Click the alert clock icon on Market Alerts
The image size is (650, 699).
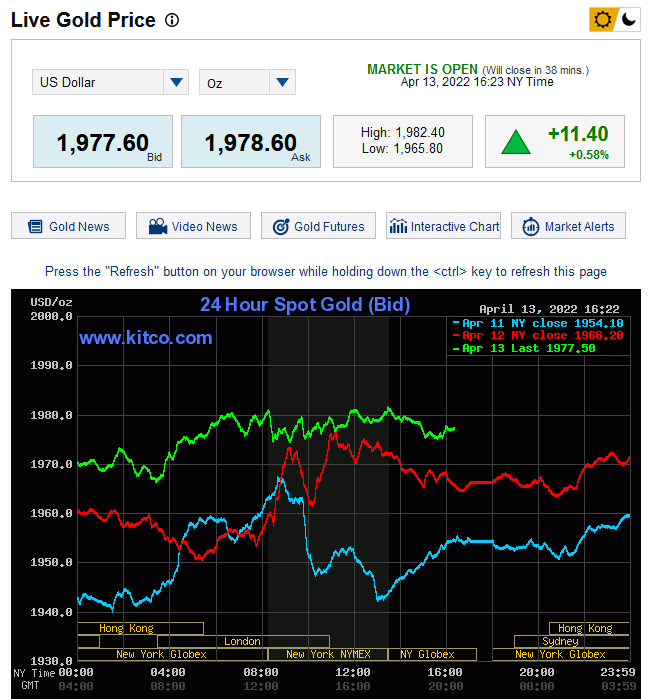click(531, 226)
